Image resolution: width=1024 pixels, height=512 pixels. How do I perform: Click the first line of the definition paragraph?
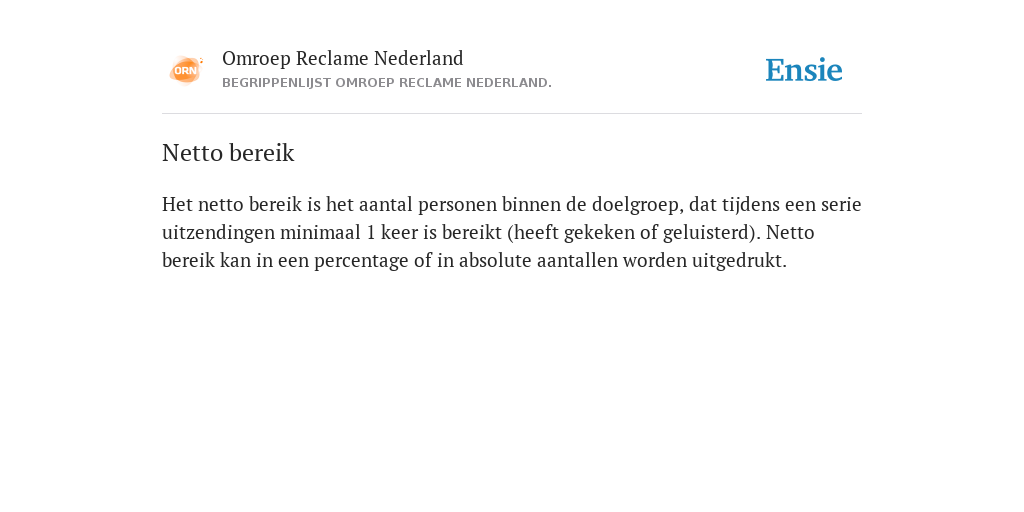[x=512, y=204]
